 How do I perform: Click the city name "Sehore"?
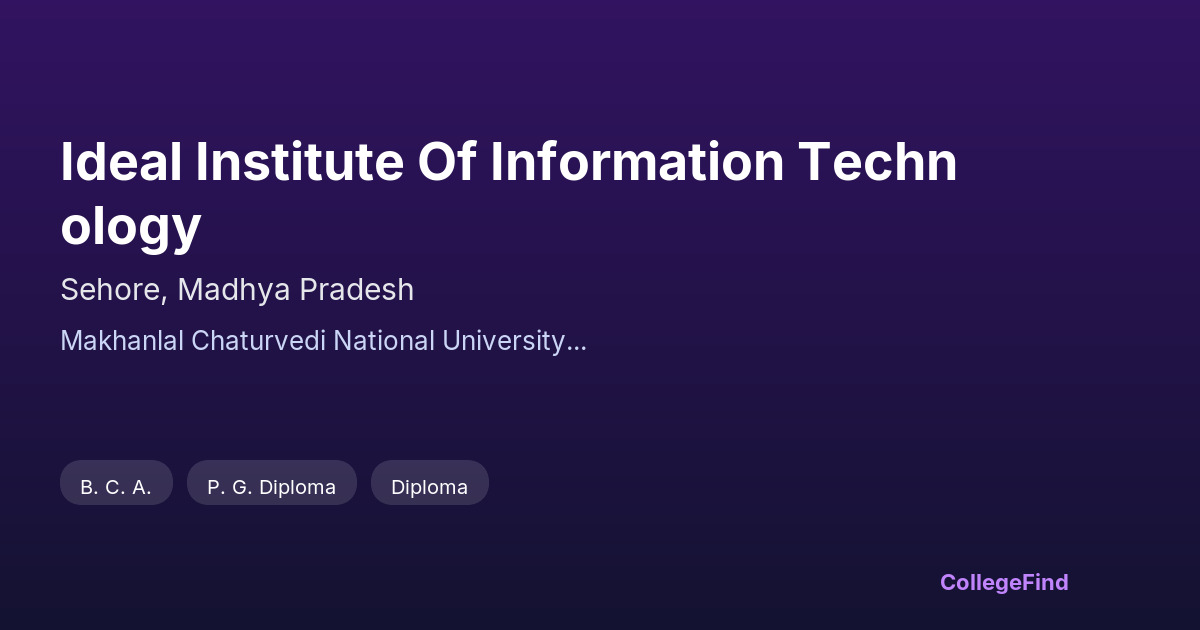(x=112, y=290)
